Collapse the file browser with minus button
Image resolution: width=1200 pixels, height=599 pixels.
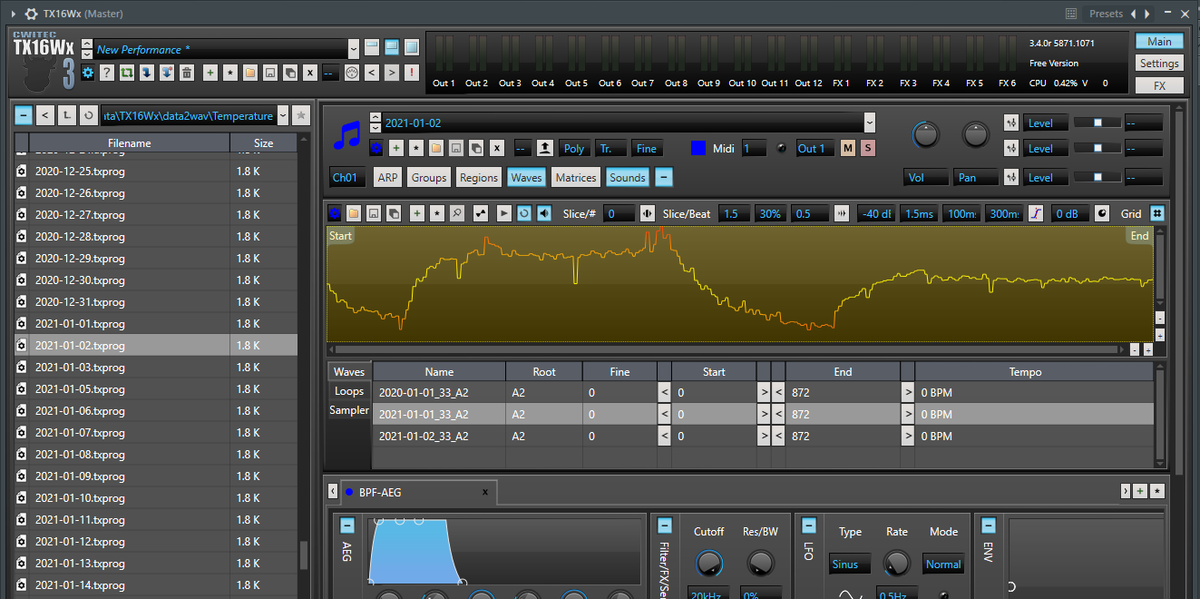[23, 115]
